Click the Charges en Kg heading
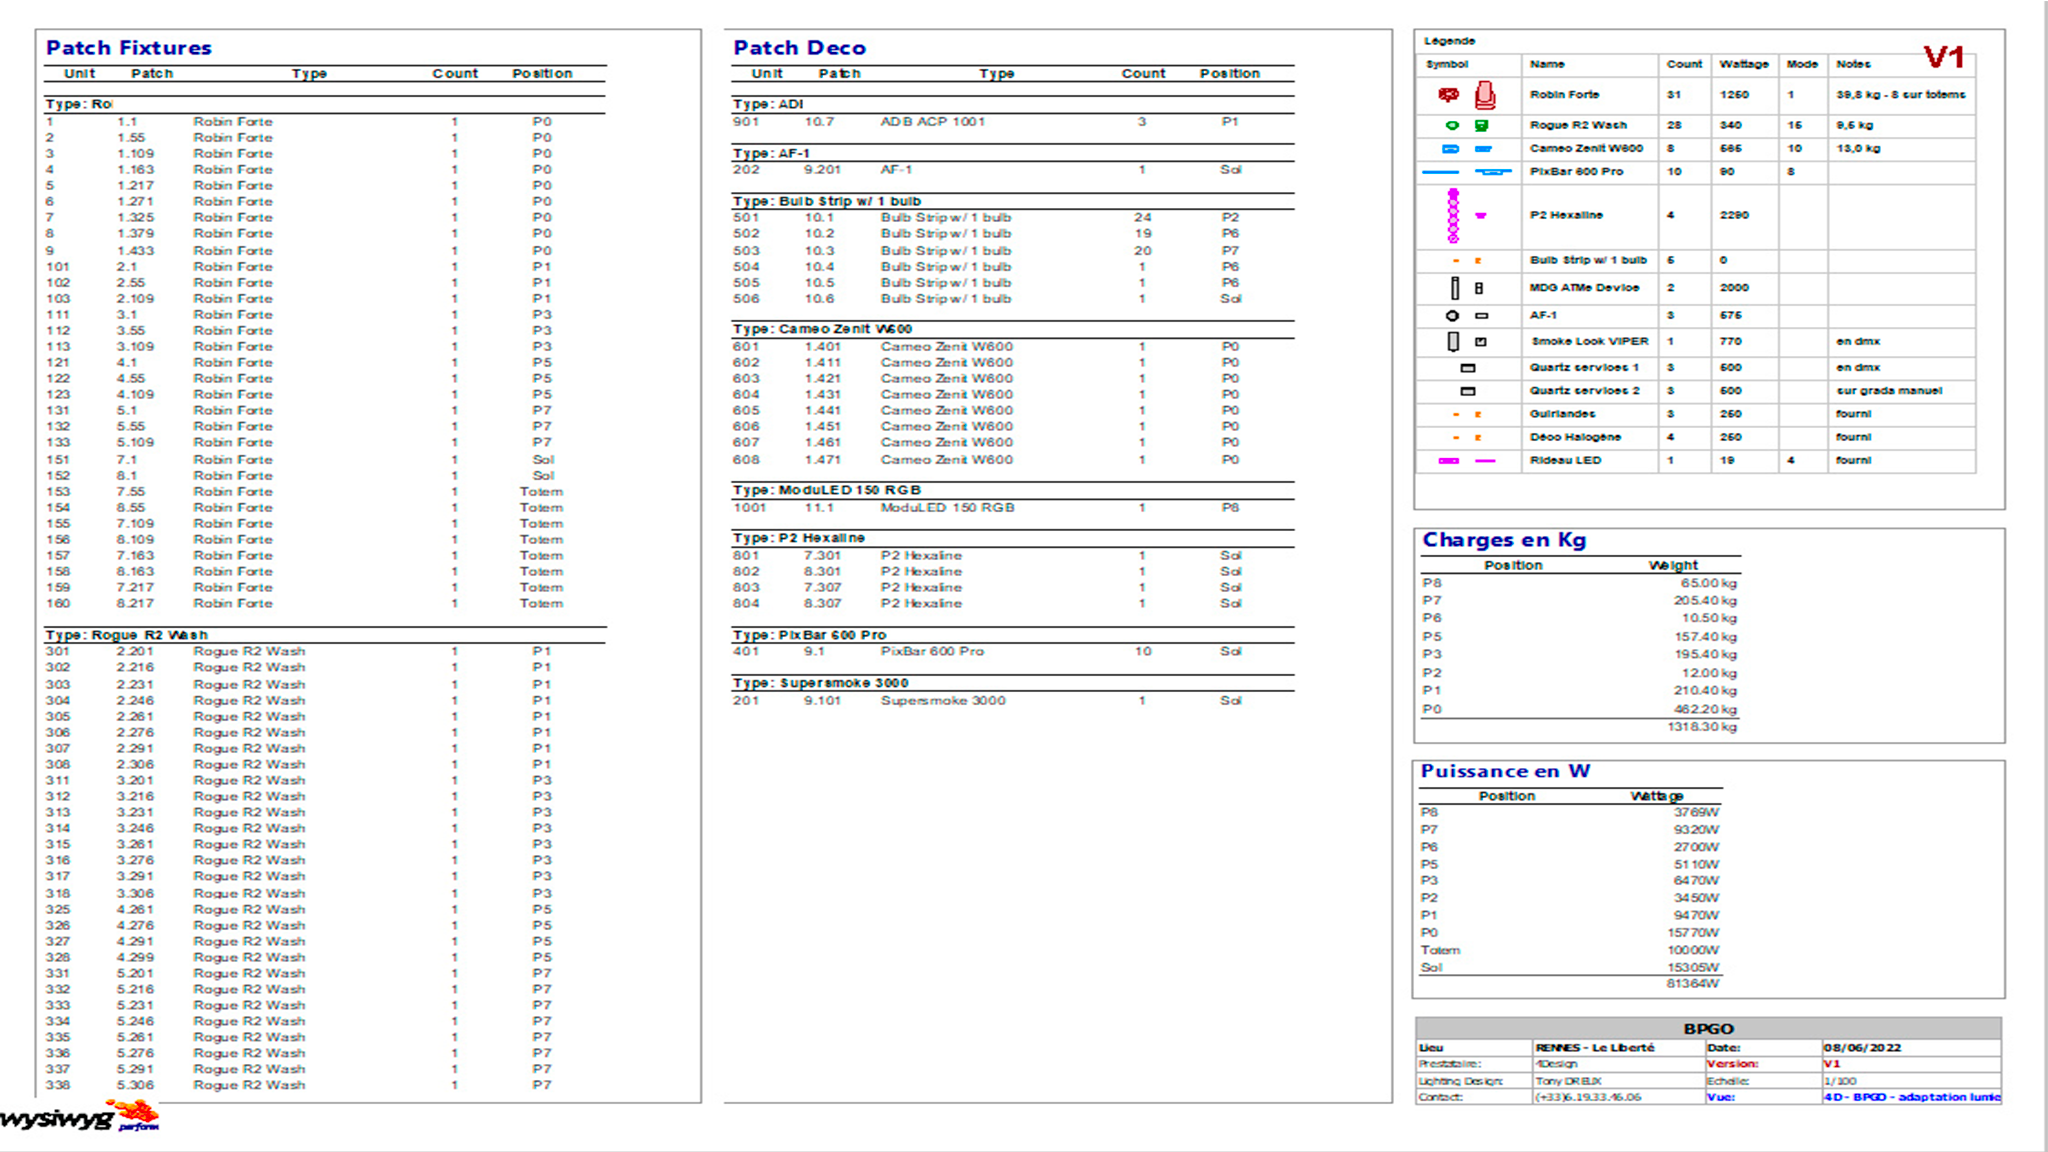Image resolution: width=2048 pixels, height=1152 pixels. (x=1504, y=540)
